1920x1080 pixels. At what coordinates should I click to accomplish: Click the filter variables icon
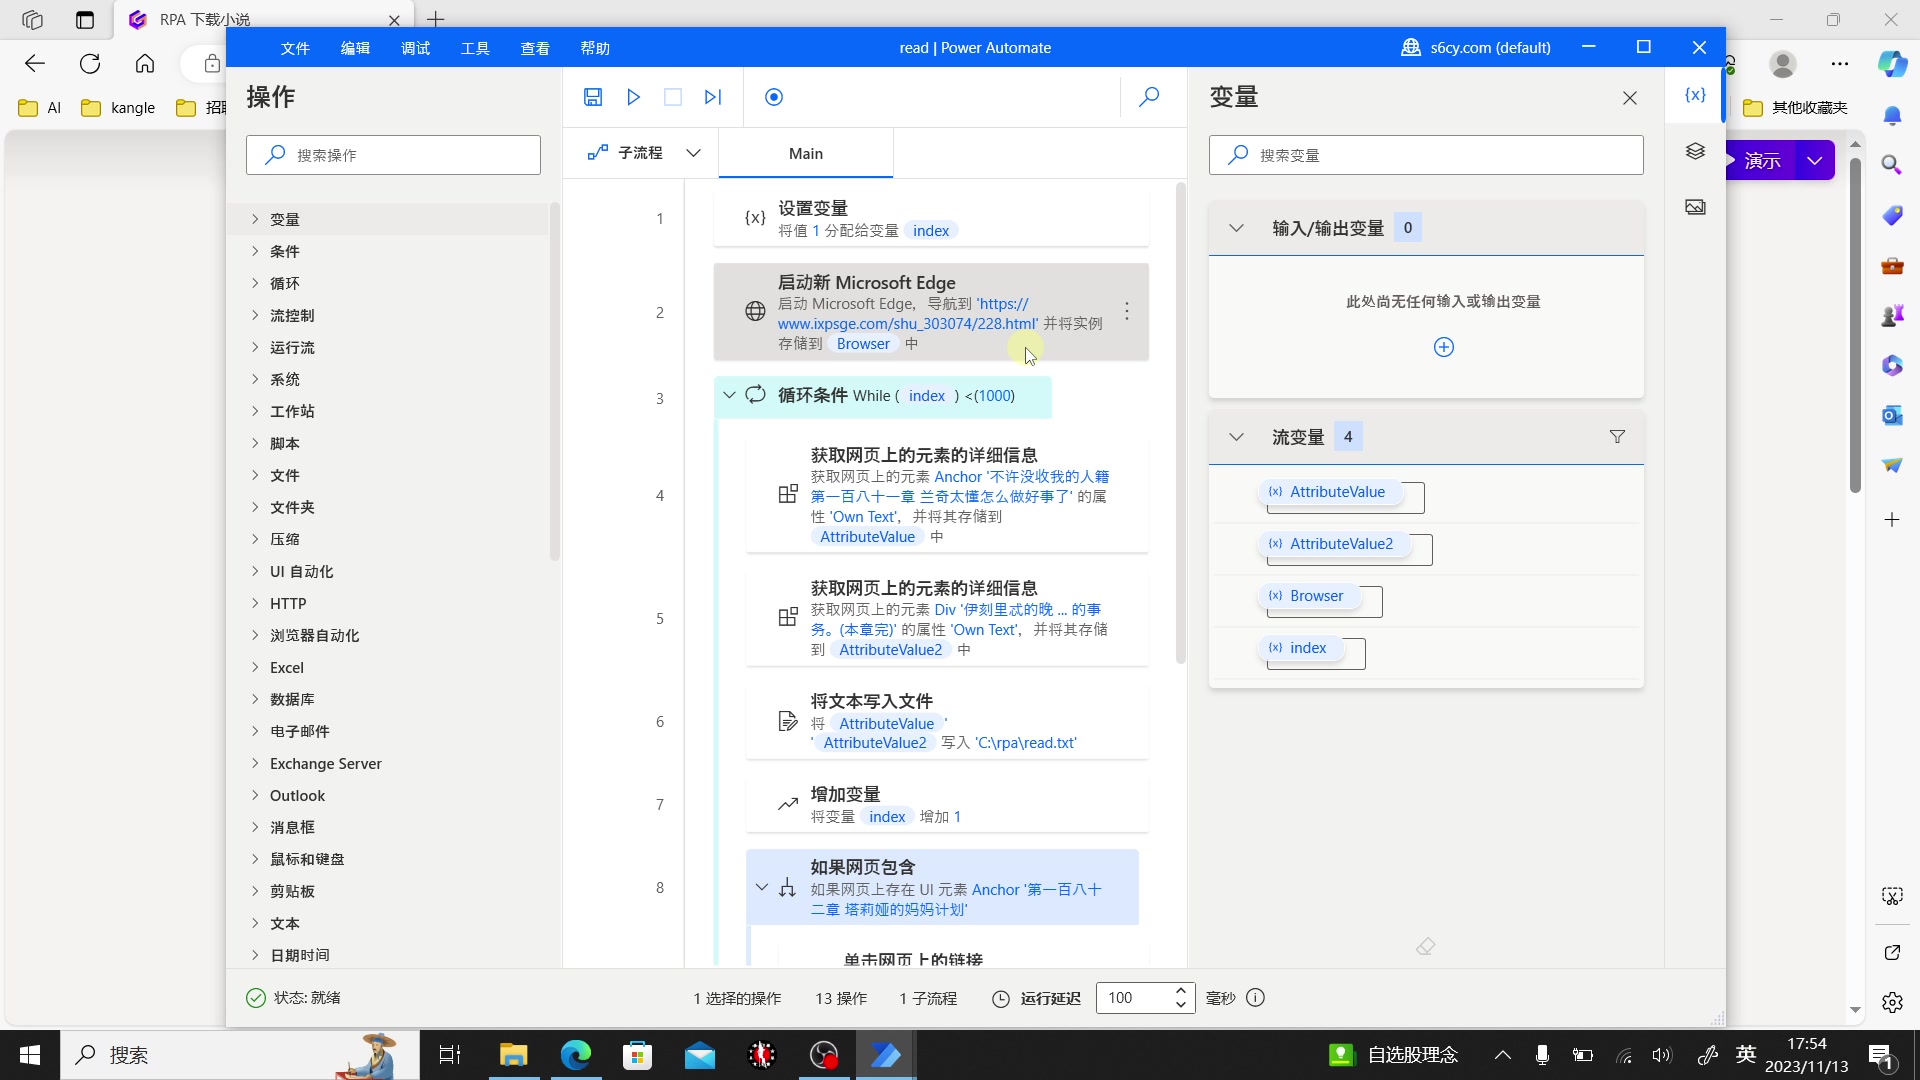tap(1617, 436)
